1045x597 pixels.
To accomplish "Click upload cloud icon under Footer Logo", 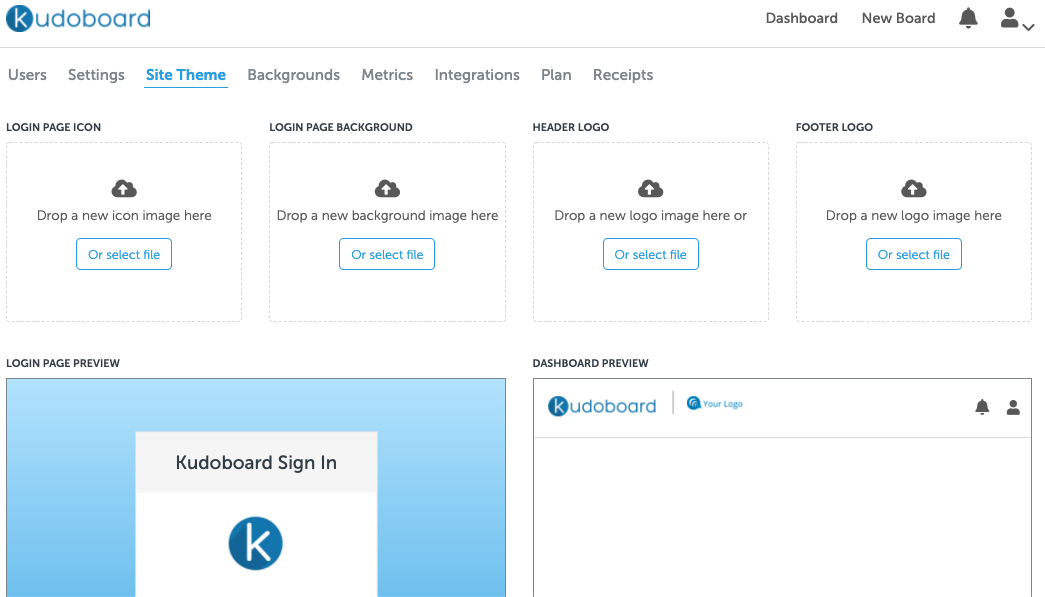I will pyautogui.click(x=914, y=189).
